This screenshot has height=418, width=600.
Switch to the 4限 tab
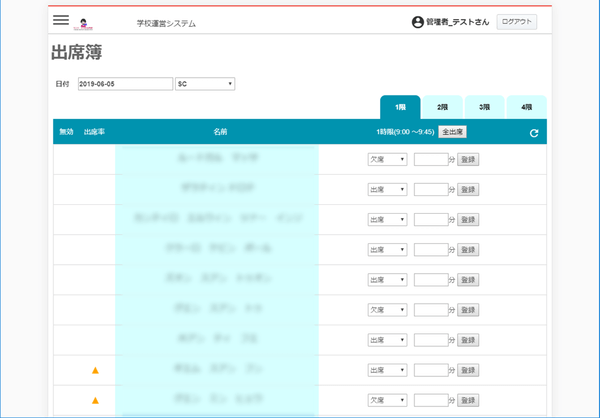527,107
